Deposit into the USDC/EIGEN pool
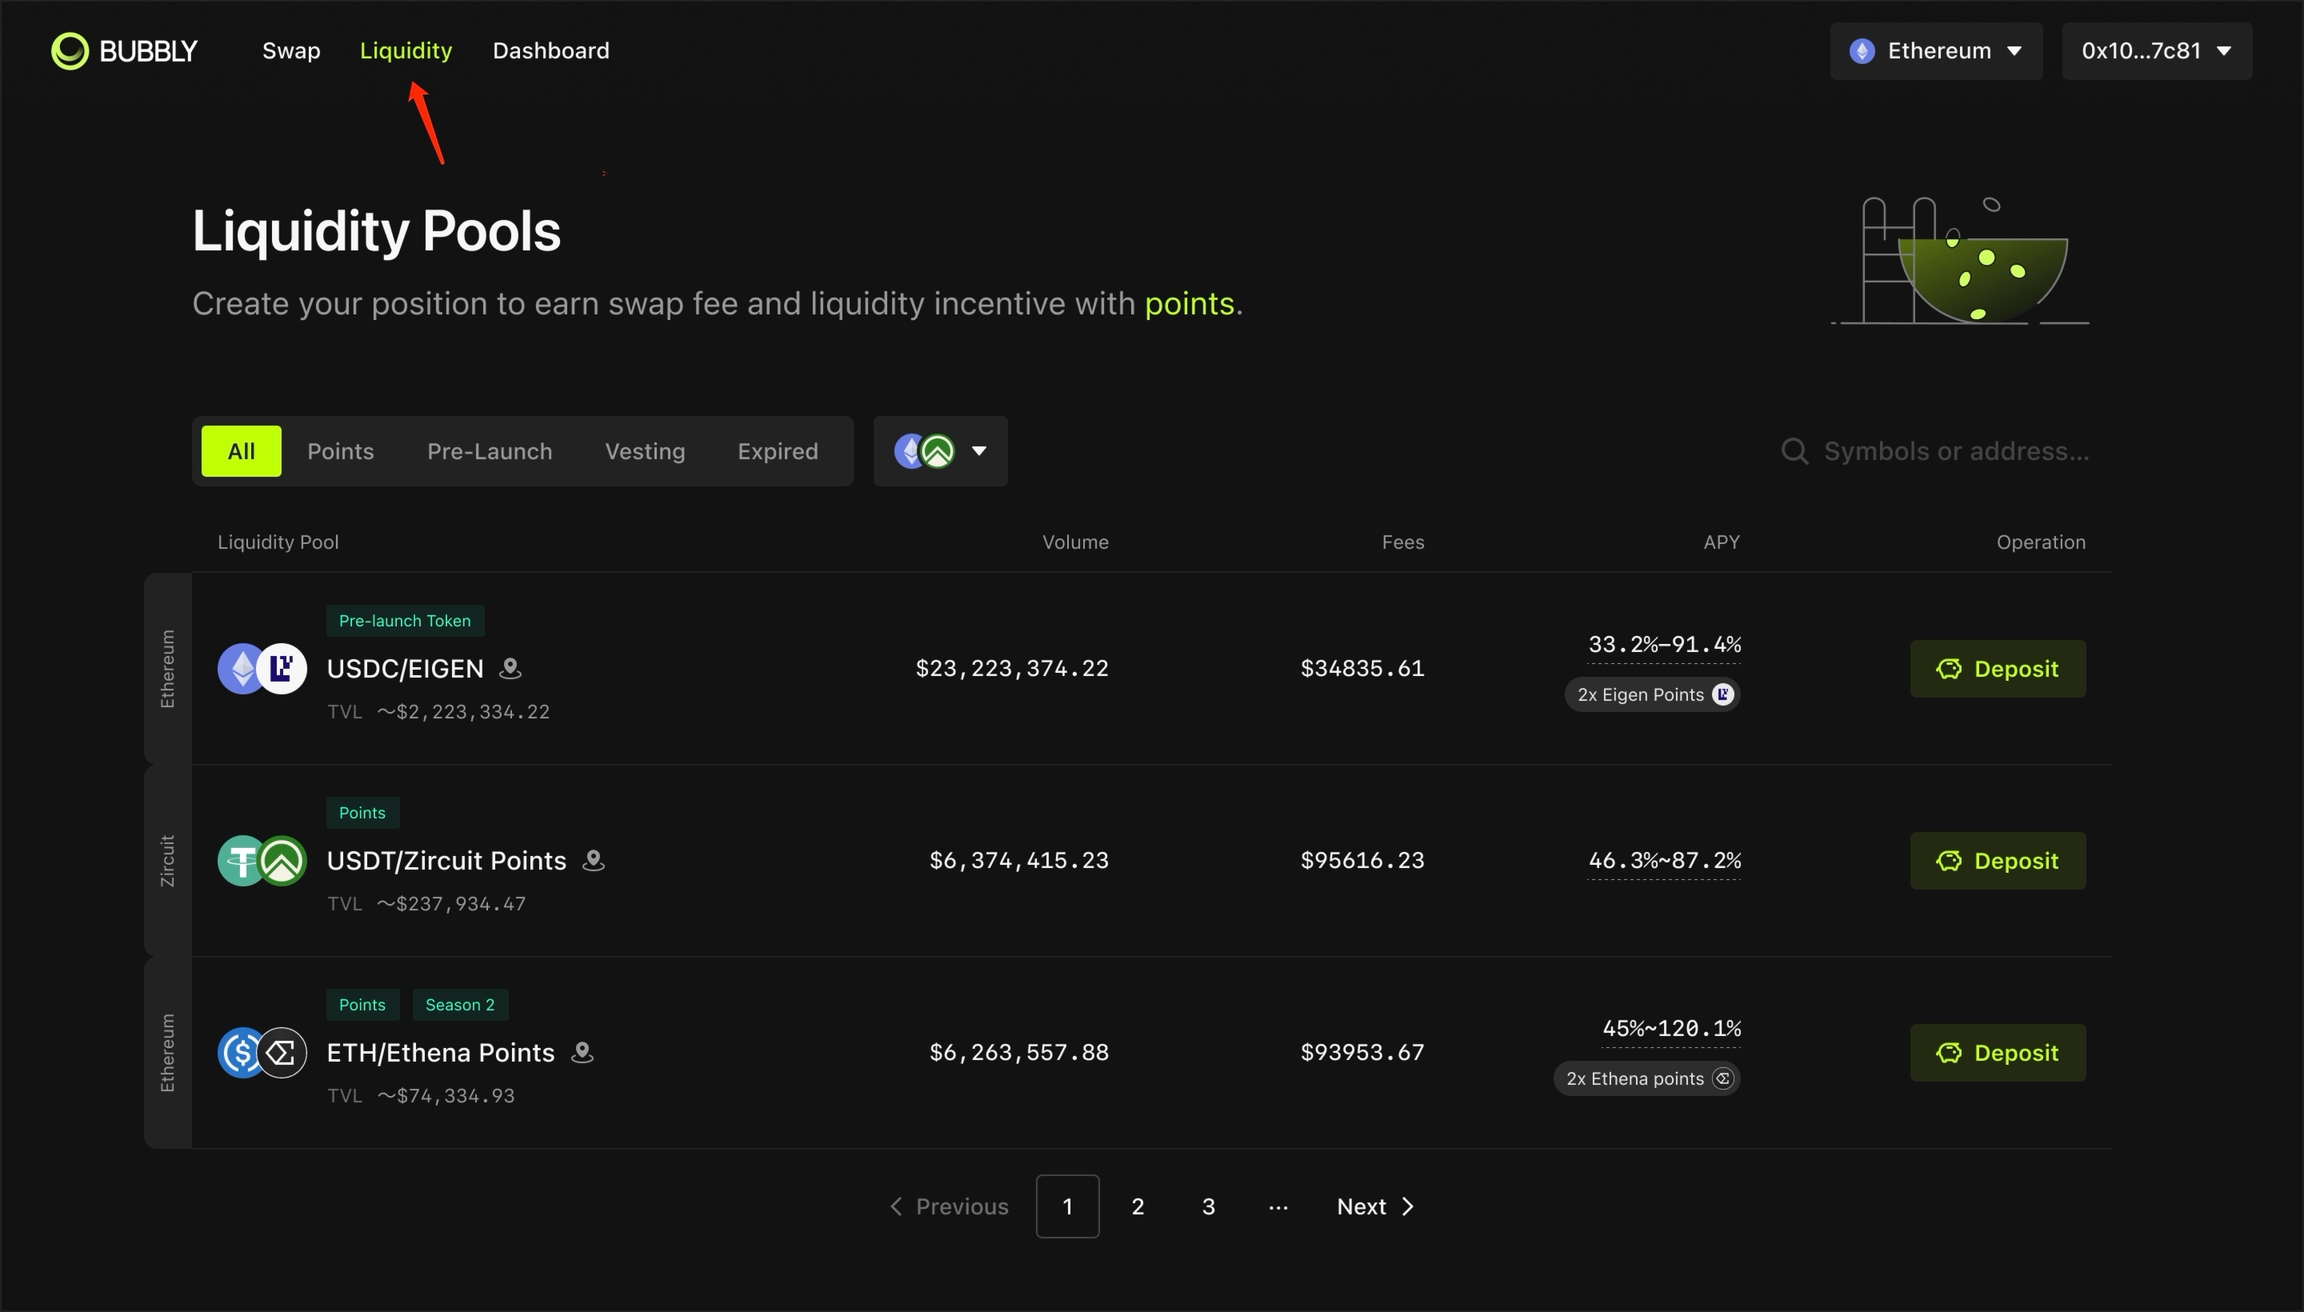 (x=1997, y=668)
